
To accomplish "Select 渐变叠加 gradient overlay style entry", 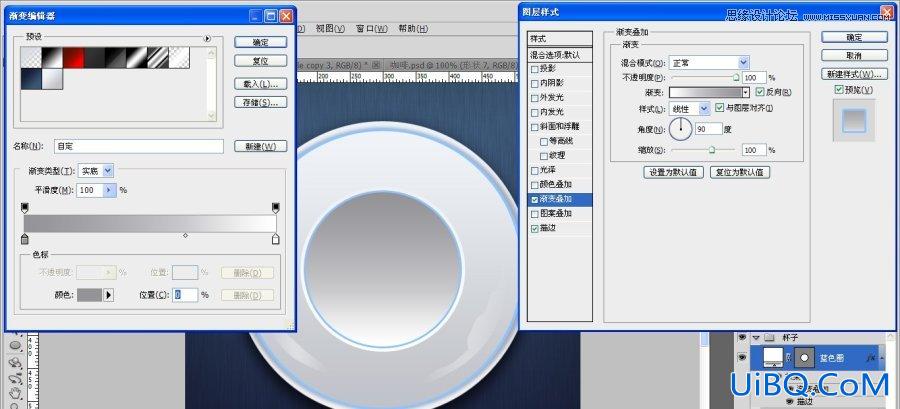I will coord(560,200).
